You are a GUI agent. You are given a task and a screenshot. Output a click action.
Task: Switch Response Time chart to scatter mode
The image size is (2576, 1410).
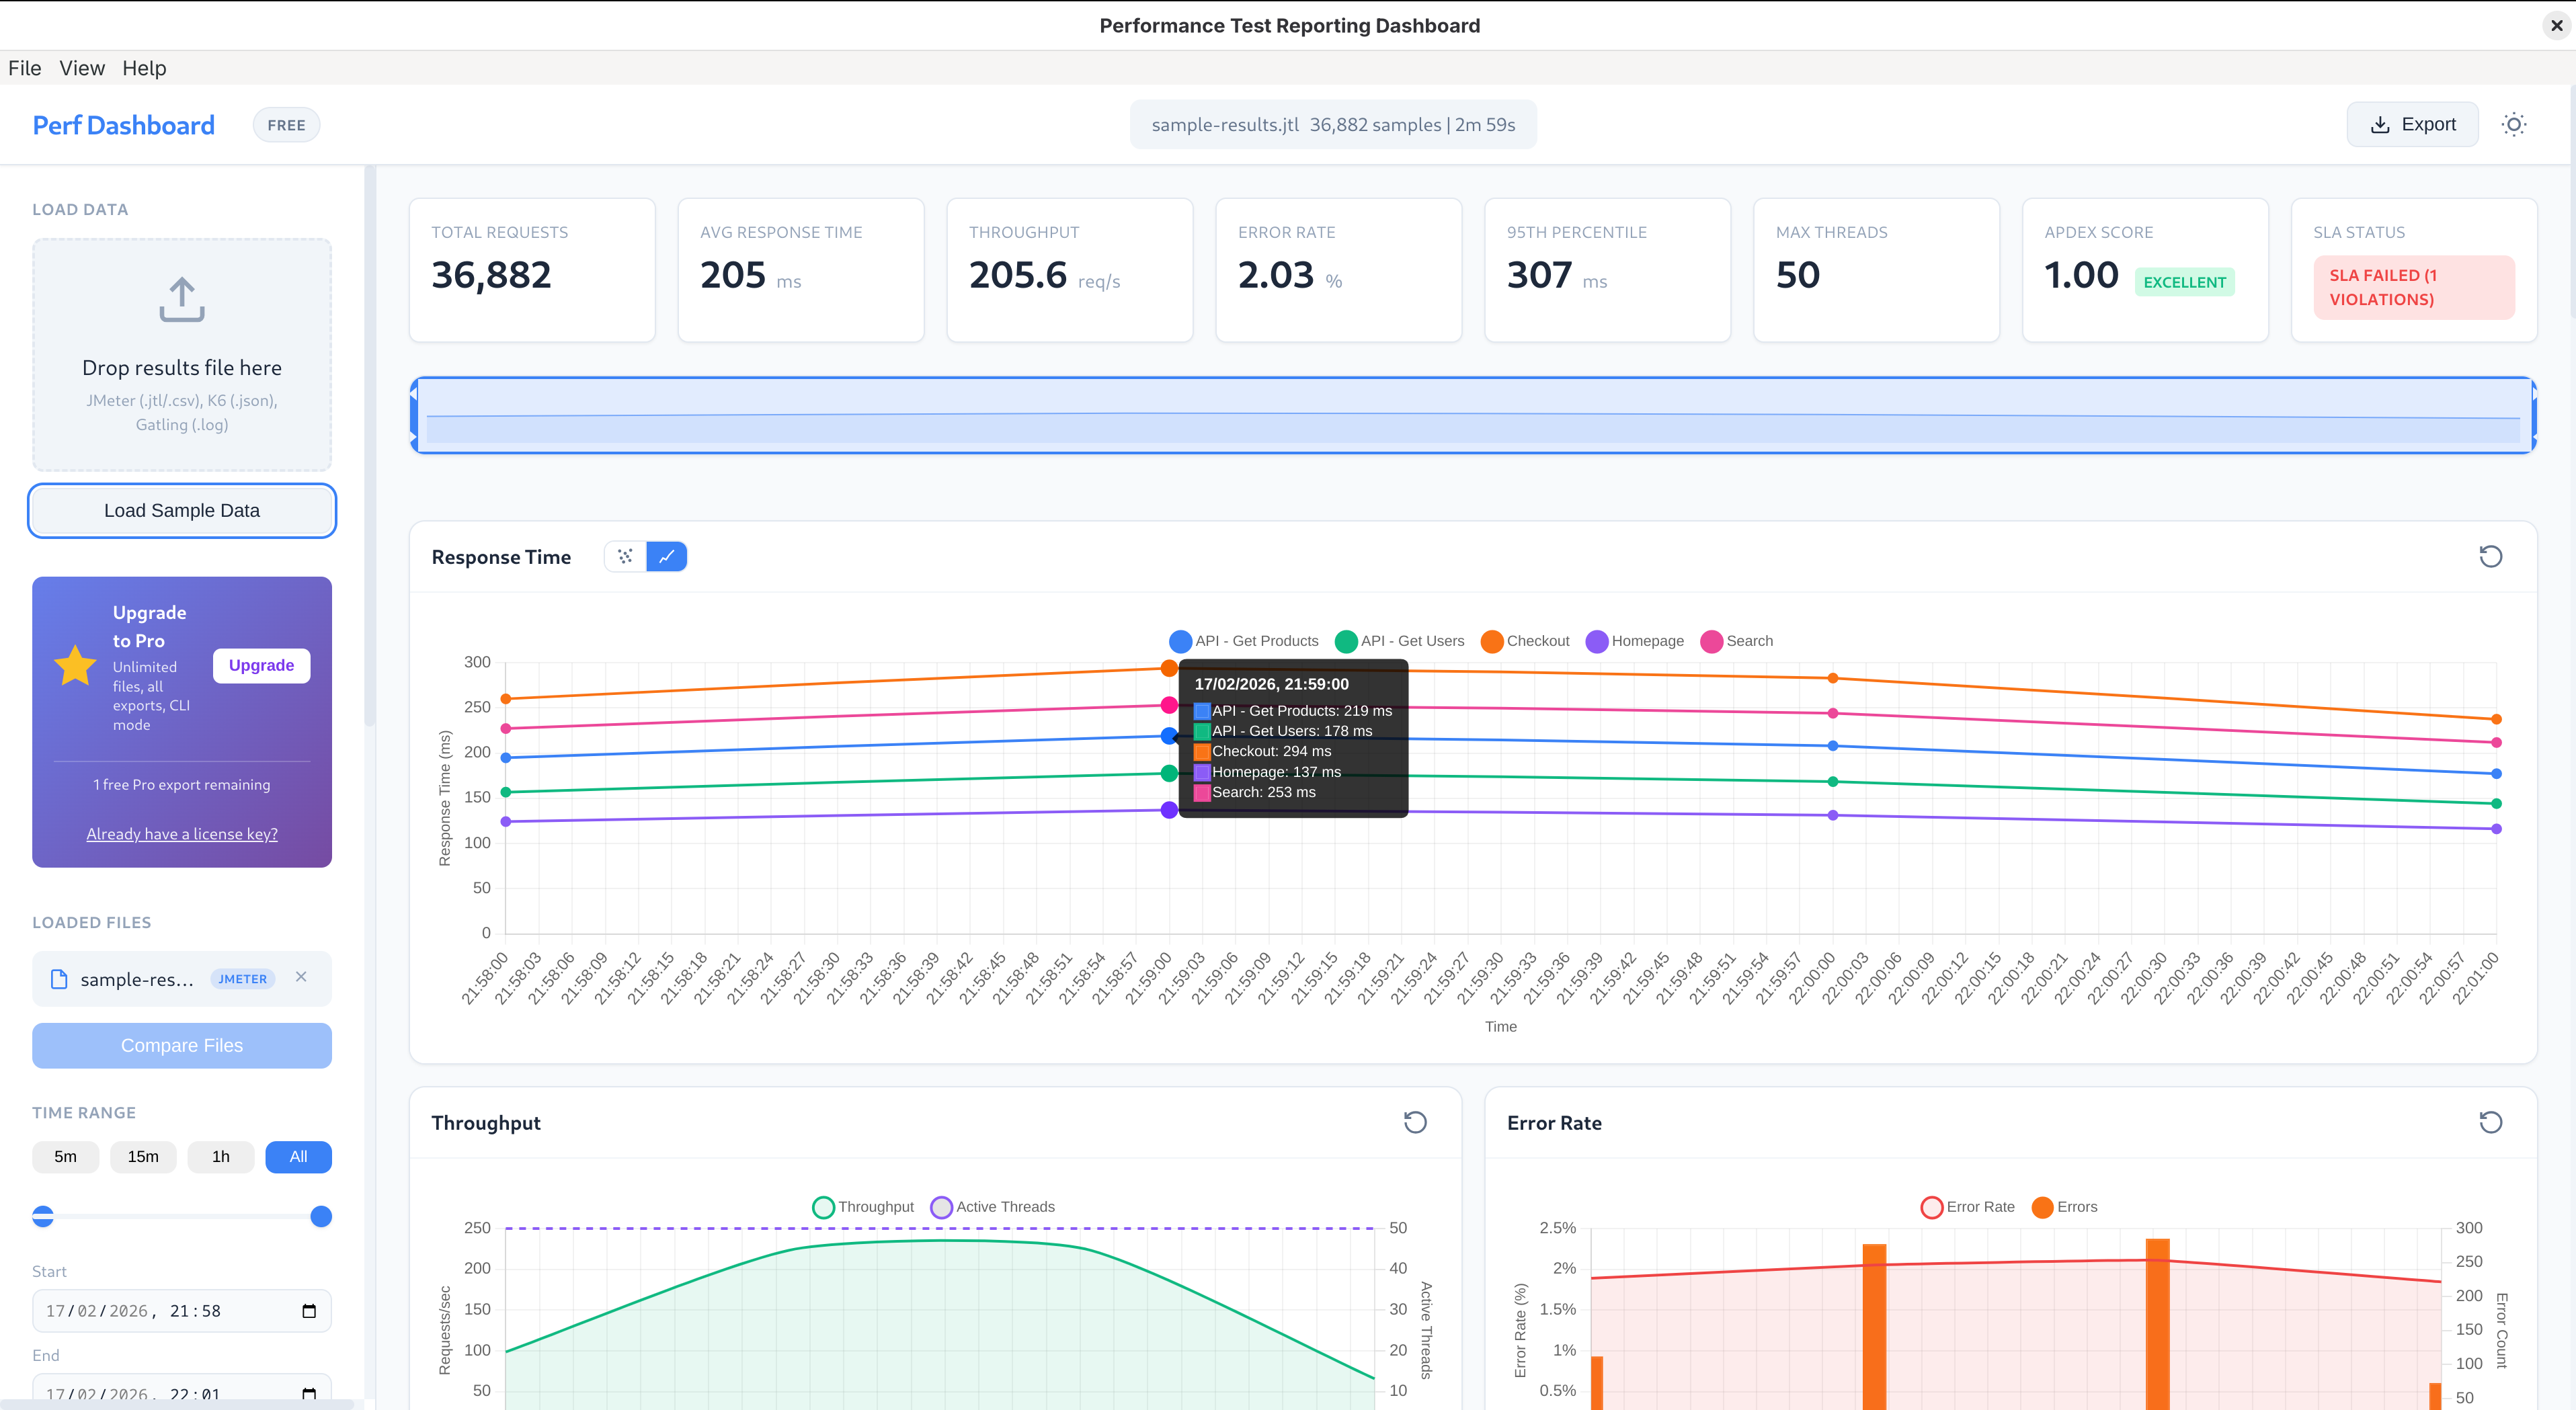click(624, 556)
